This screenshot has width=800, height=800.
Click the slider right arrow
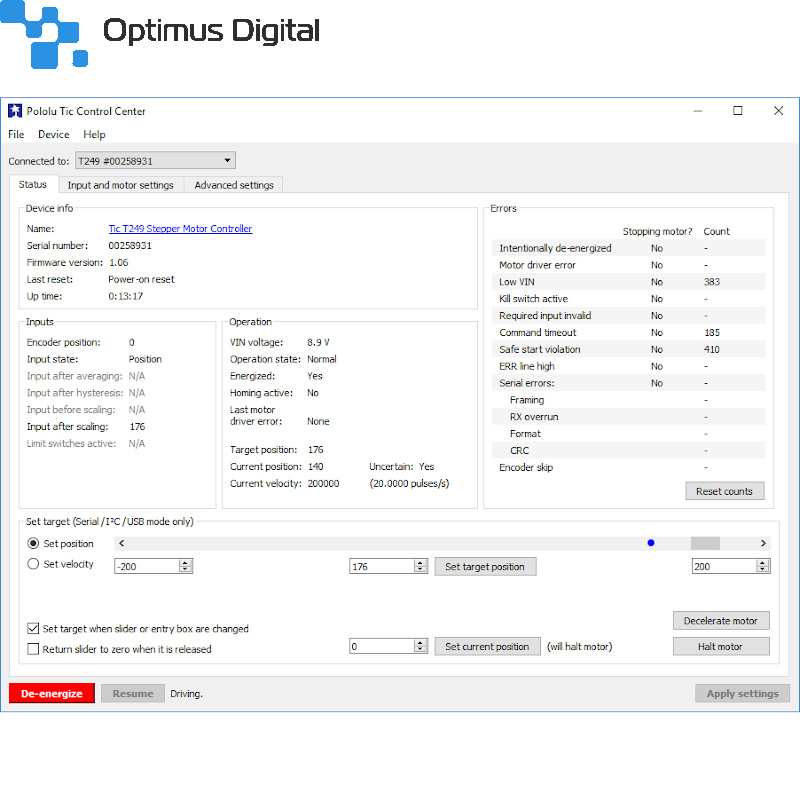click(763, 543)
